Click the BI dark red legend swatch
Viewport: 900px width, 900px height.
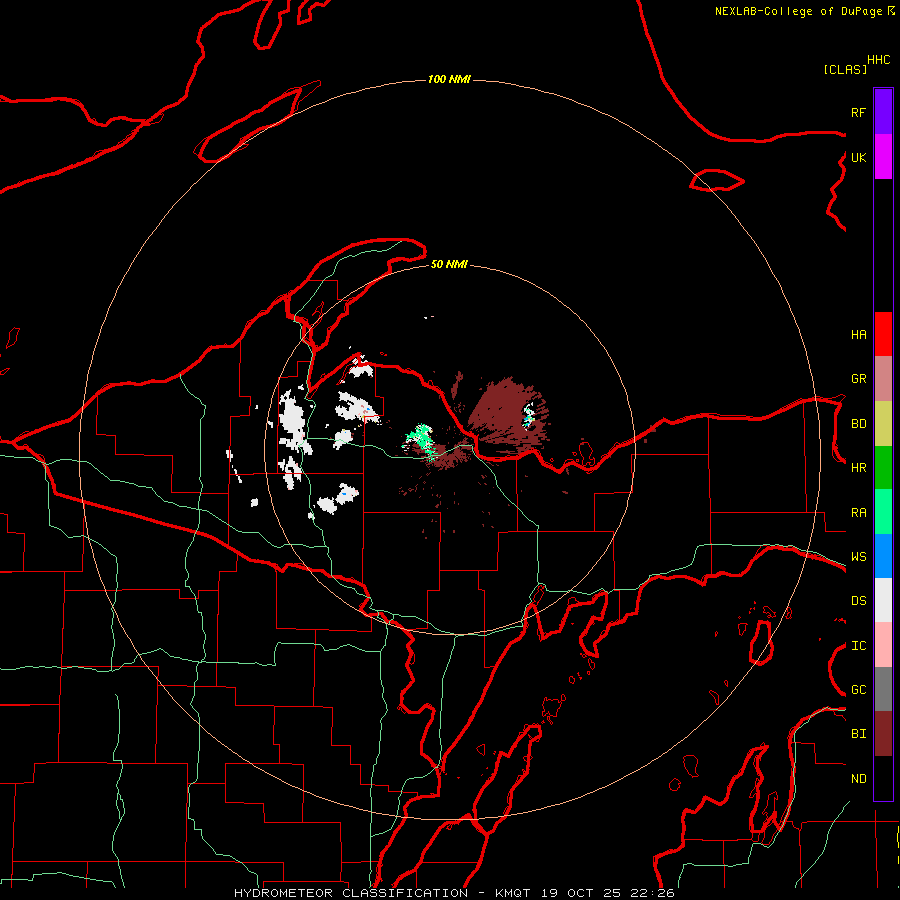click(x=883, y=734)
